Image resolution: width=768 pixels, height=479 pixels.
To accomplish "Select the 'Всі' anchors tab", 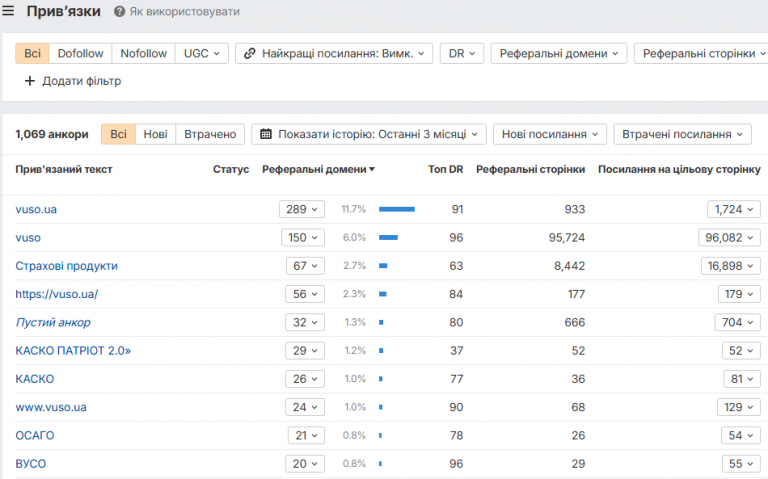I will point(118,134).
